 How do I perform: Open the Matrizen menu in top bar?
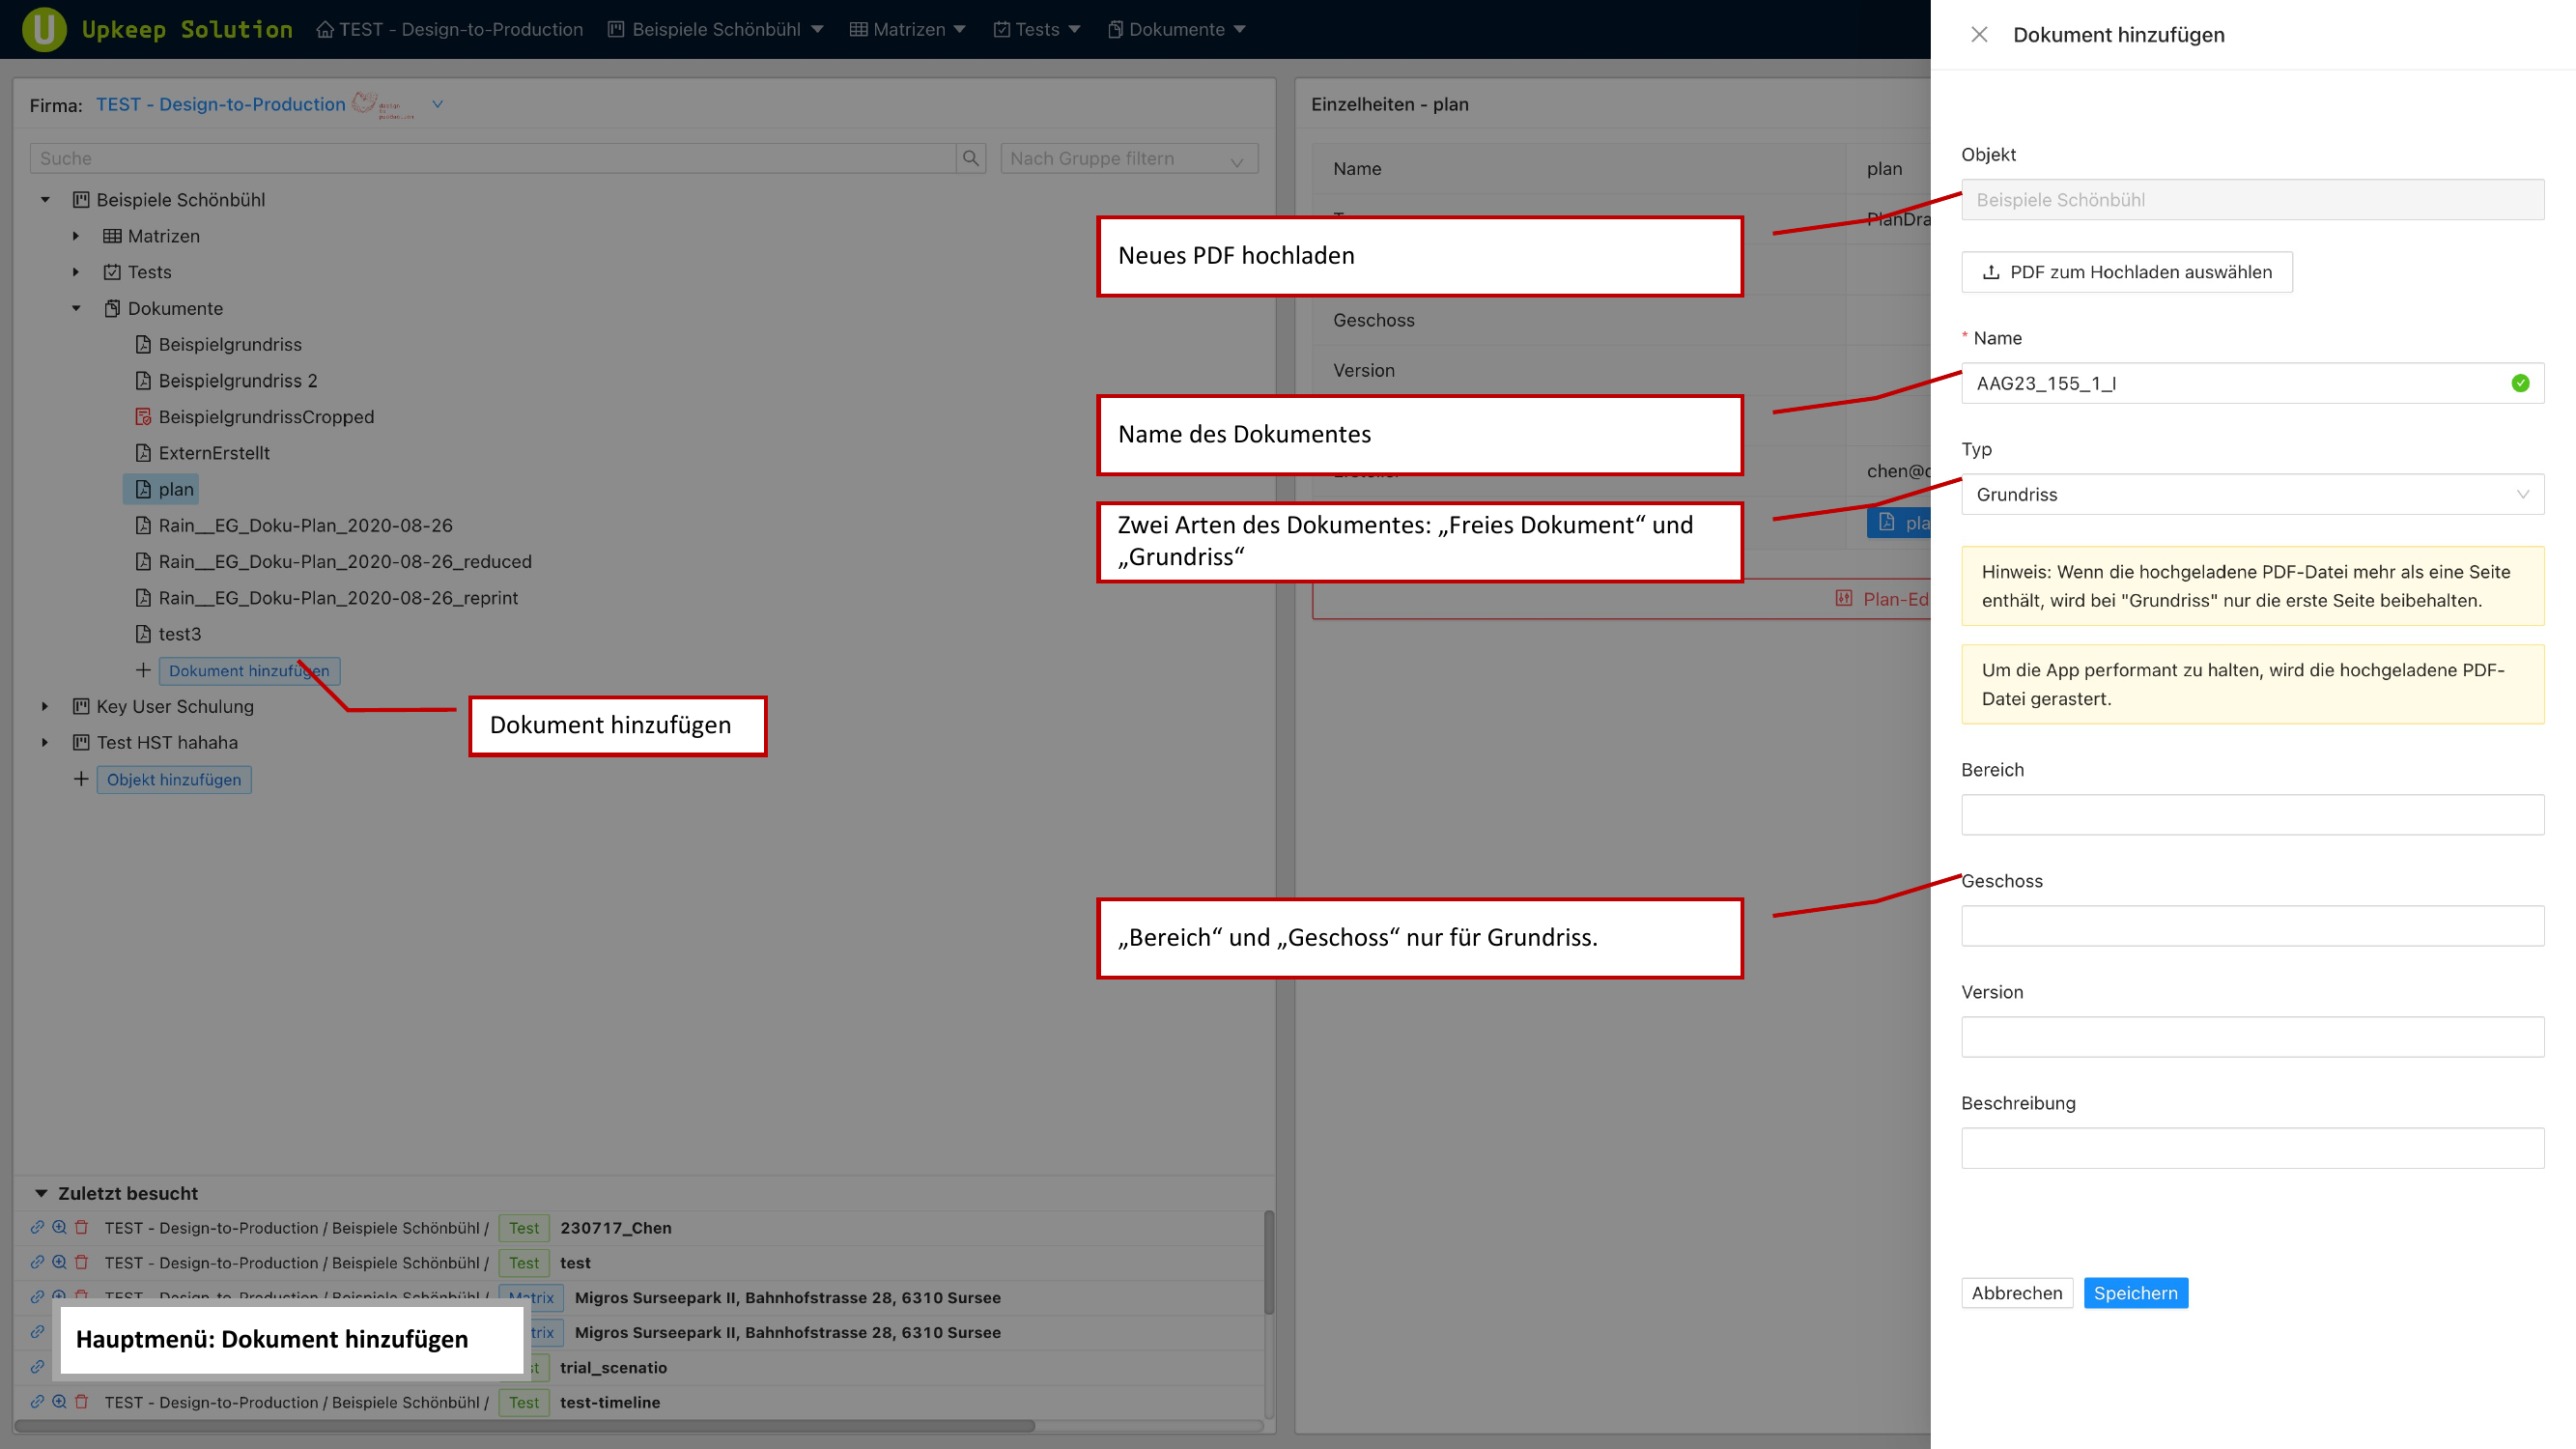(x=908, y=29)
